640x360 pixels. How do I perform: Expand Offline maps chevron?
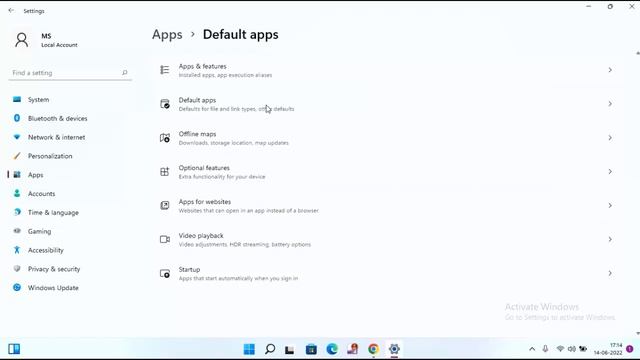pyautogui.click(x=610, y=138)
